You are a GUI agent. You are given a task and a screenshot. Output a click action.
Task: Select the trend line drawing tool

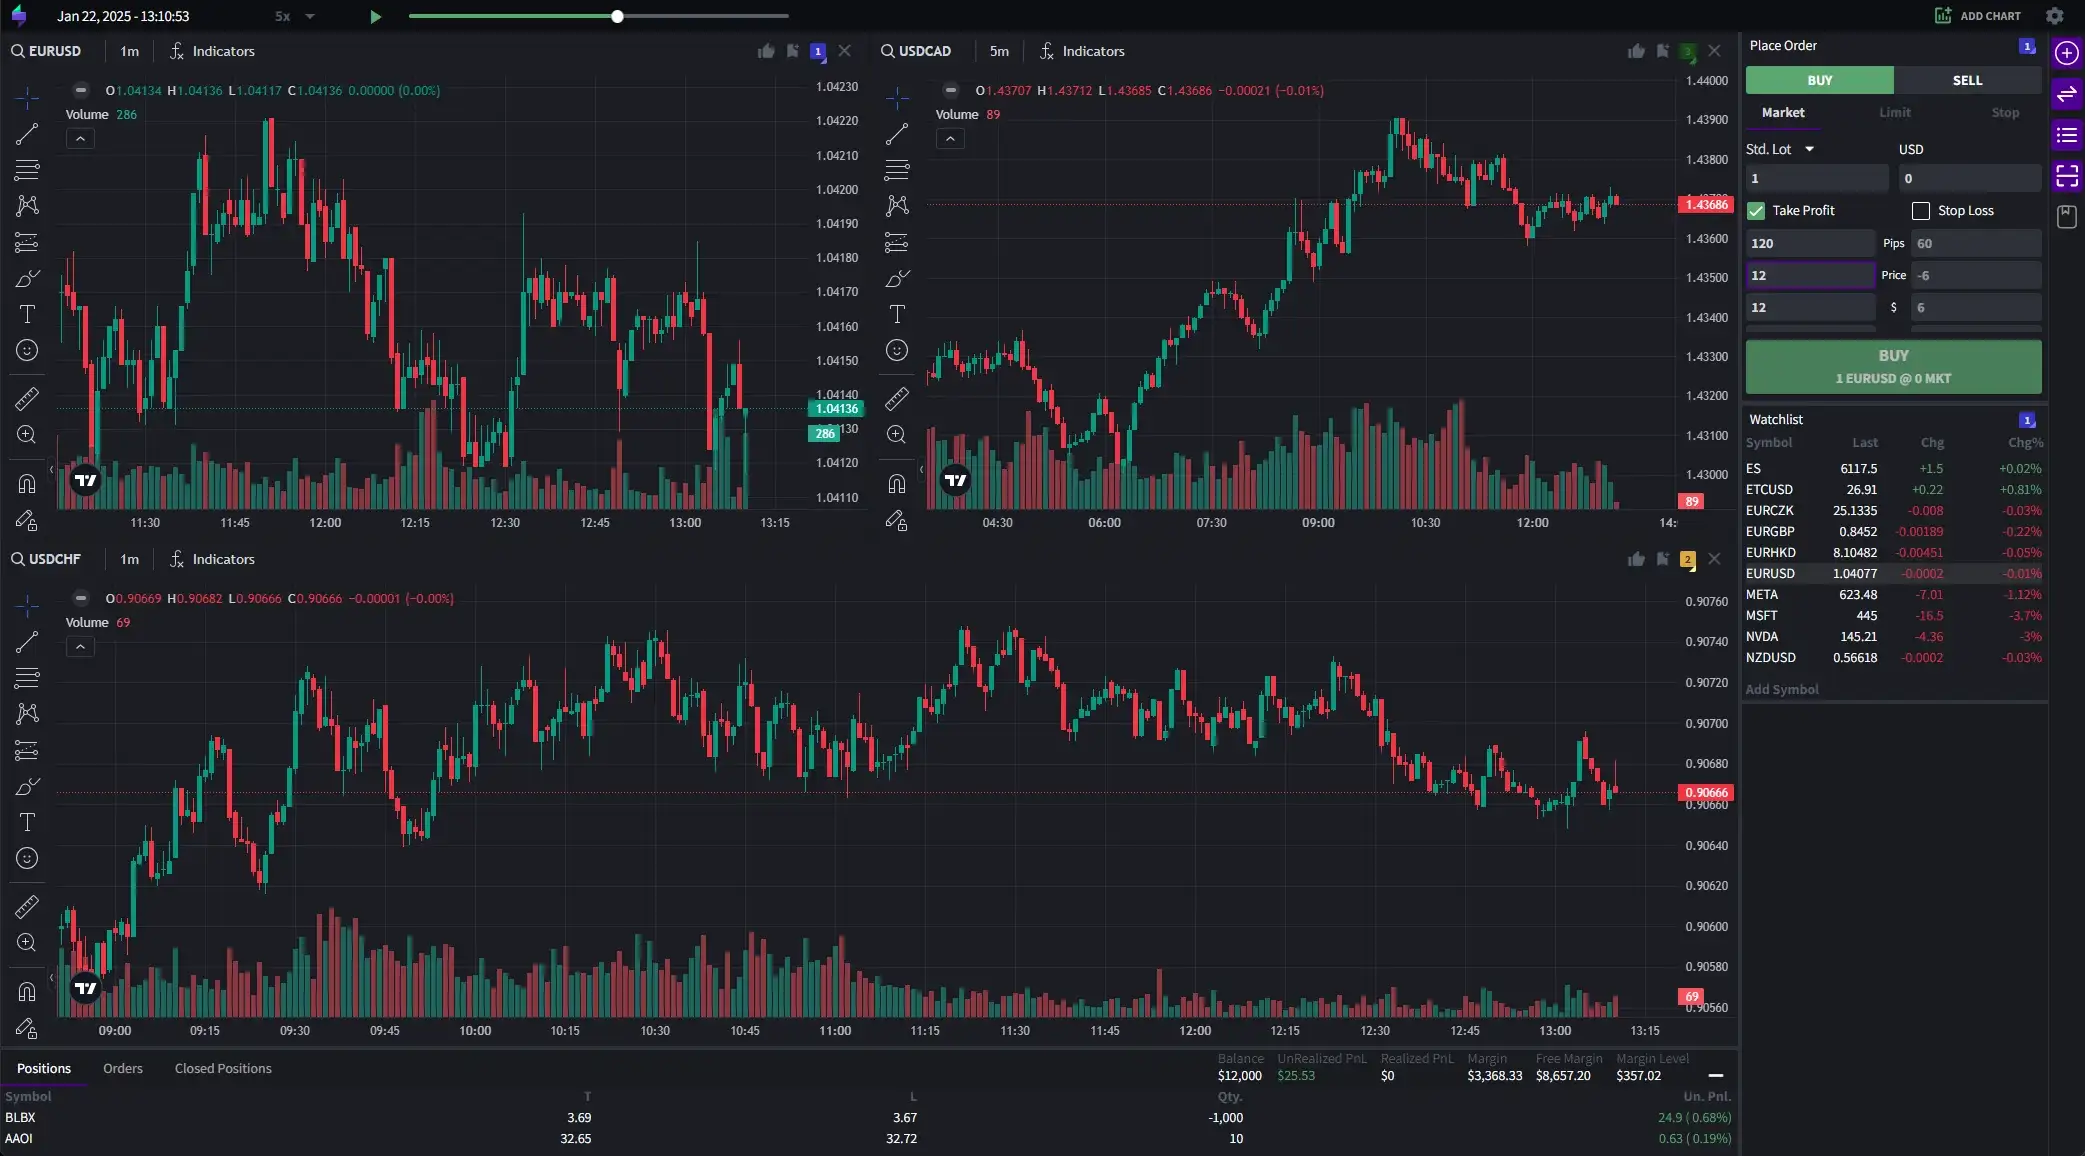pyautogui.click(x=27, y=133)
